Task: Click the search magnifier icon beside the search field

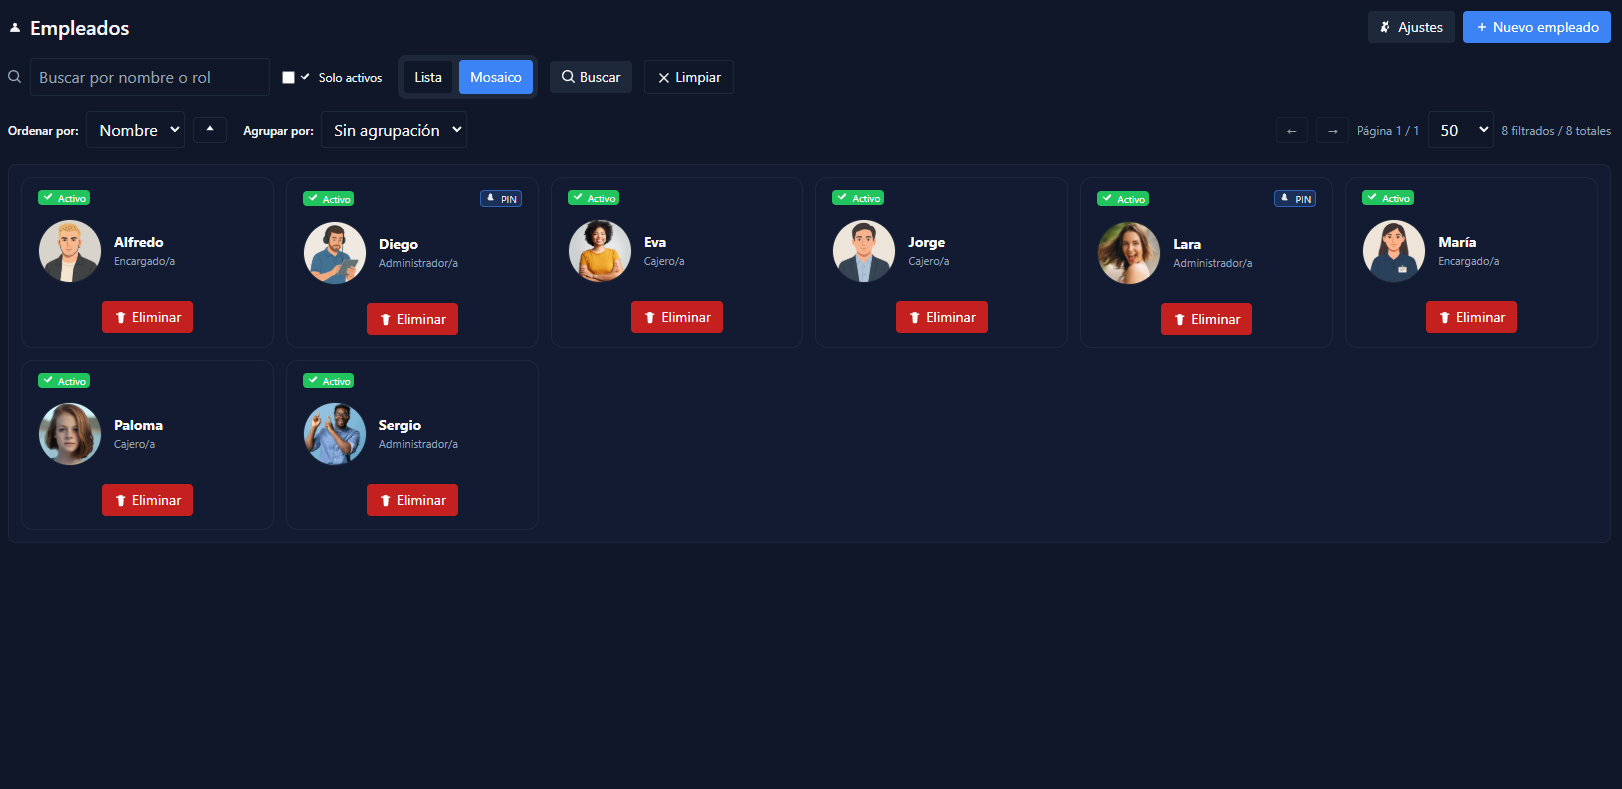Action: [x=15, y=77]
